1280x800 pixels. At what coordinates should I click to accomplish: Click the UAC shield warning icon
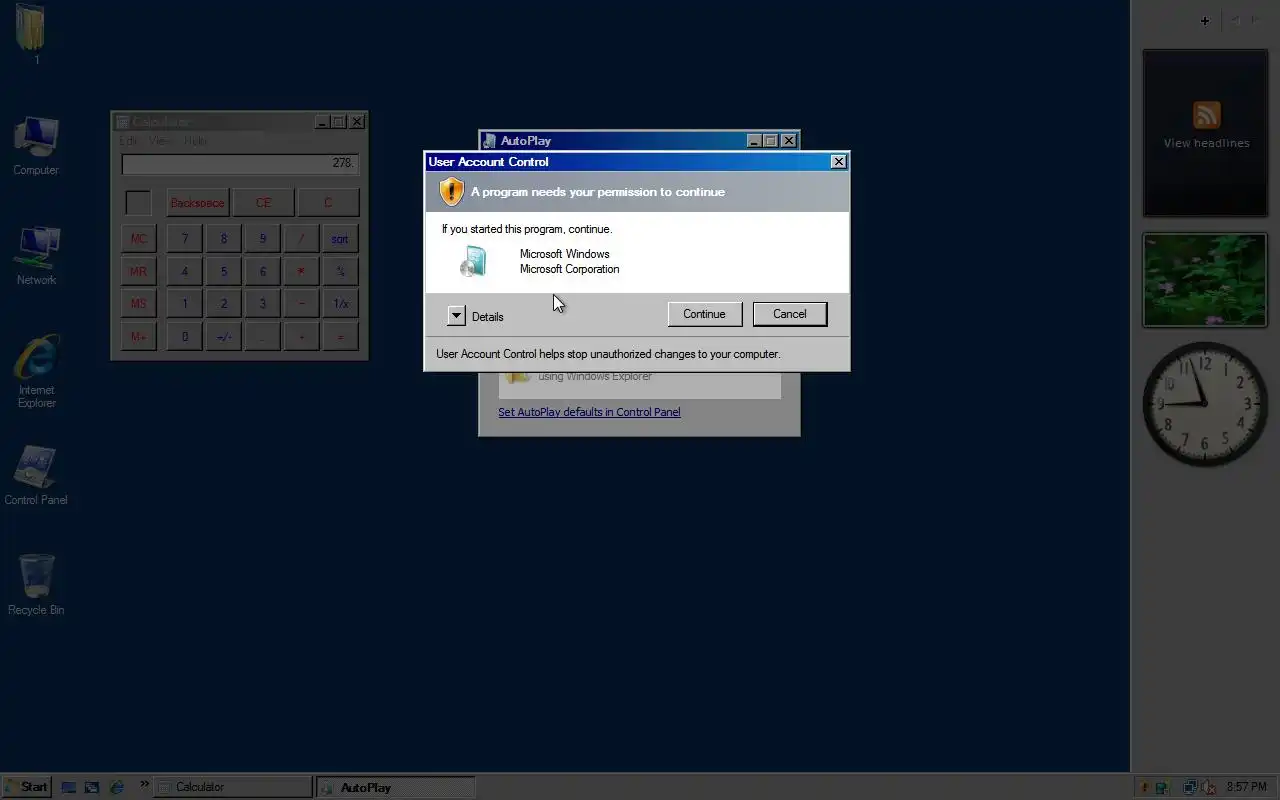(x=452, y=191)
